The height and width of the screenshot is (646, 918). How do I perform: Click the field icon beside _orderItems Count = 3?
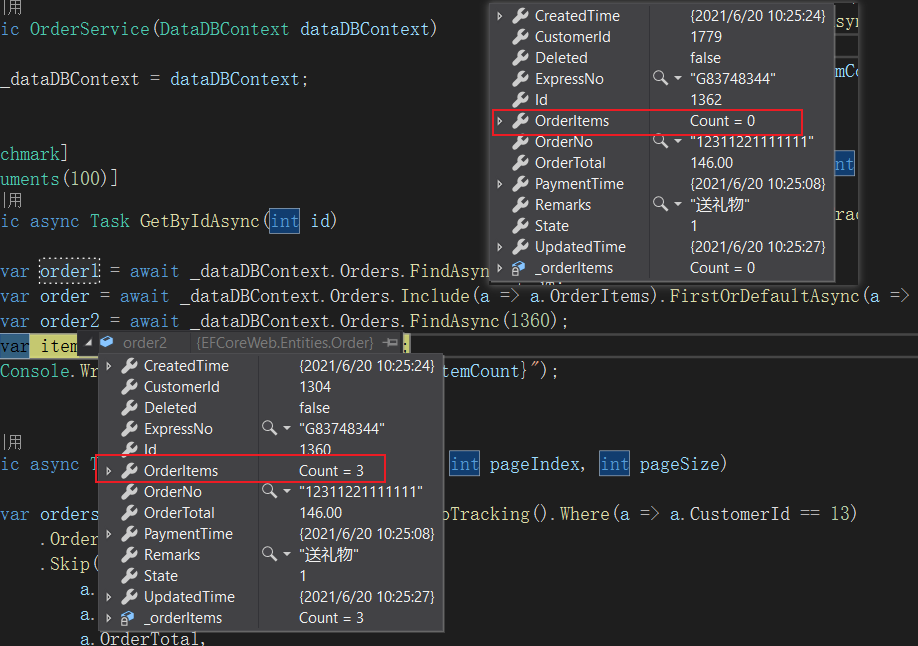128,618
